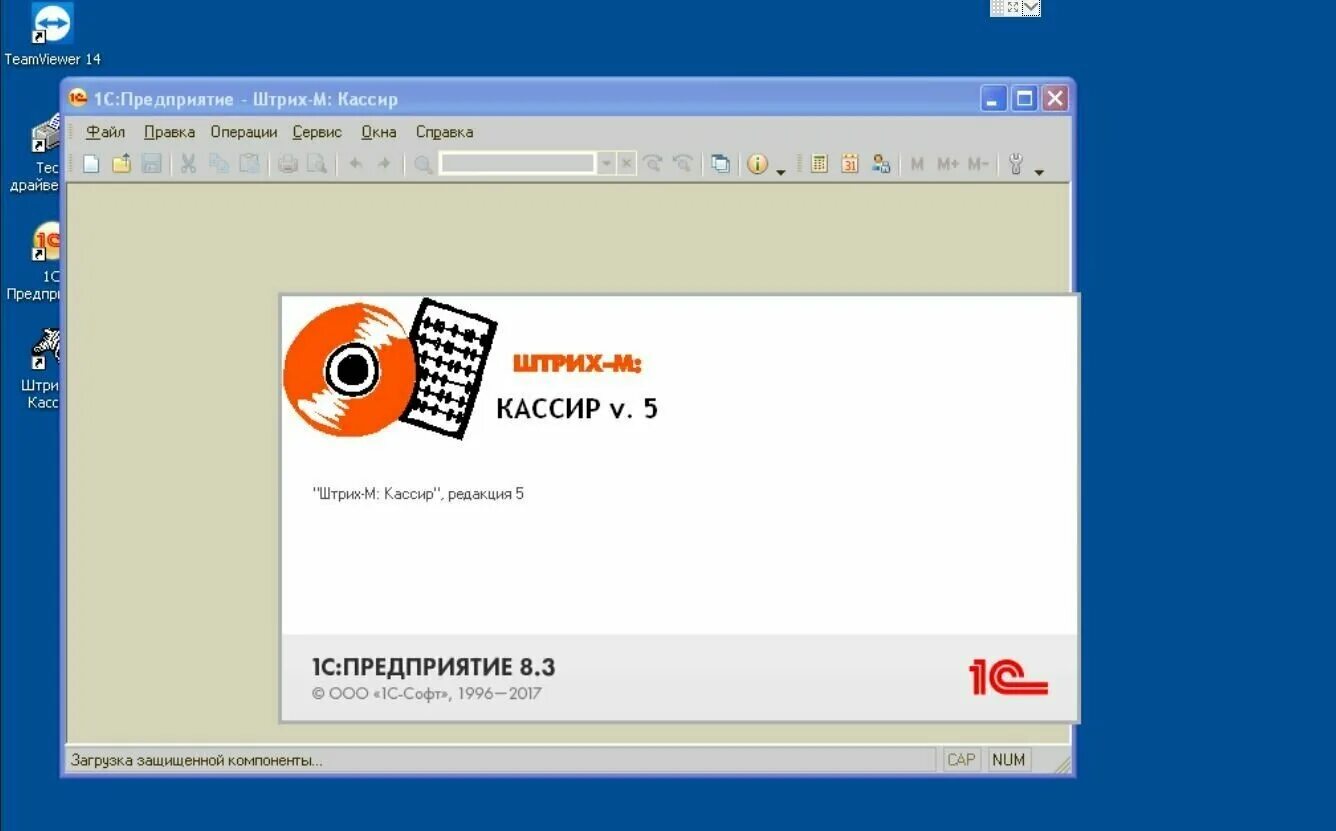The image size is (1336, 831).
Task: Click the clear search X button
Action: coord(626,164)
